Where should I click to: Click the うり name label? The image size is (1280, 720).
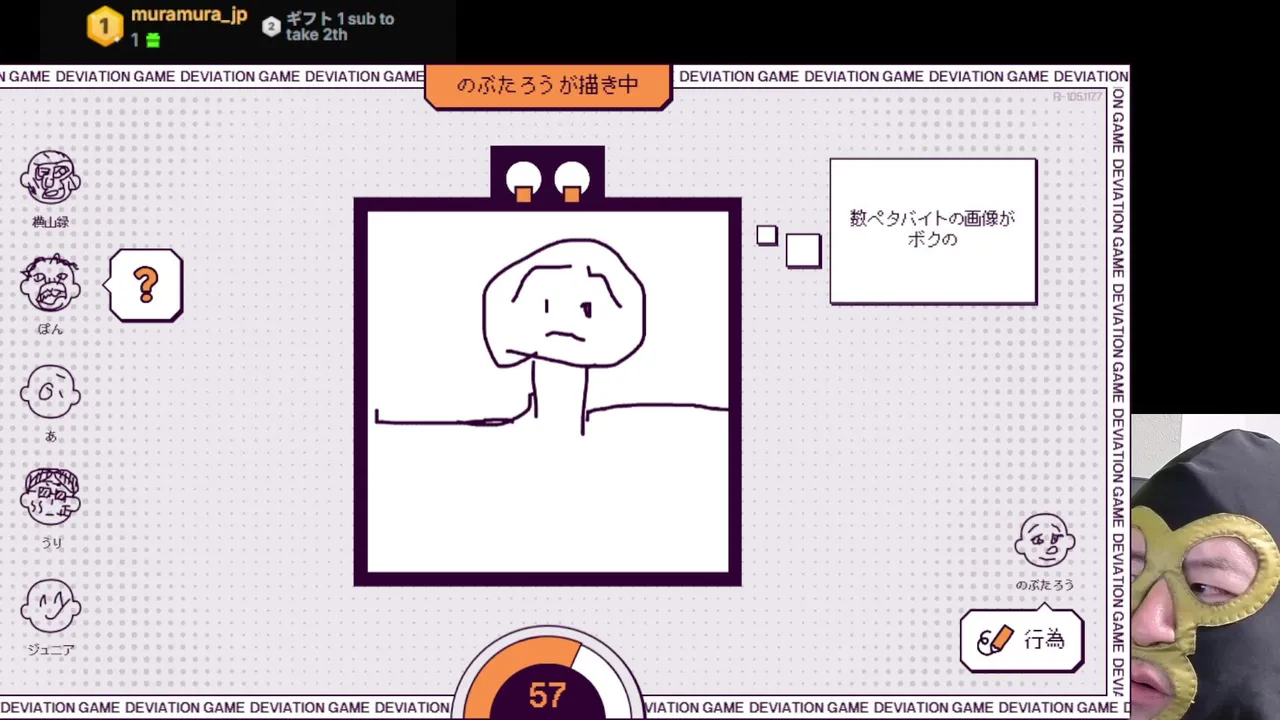[x=51, y=543]
